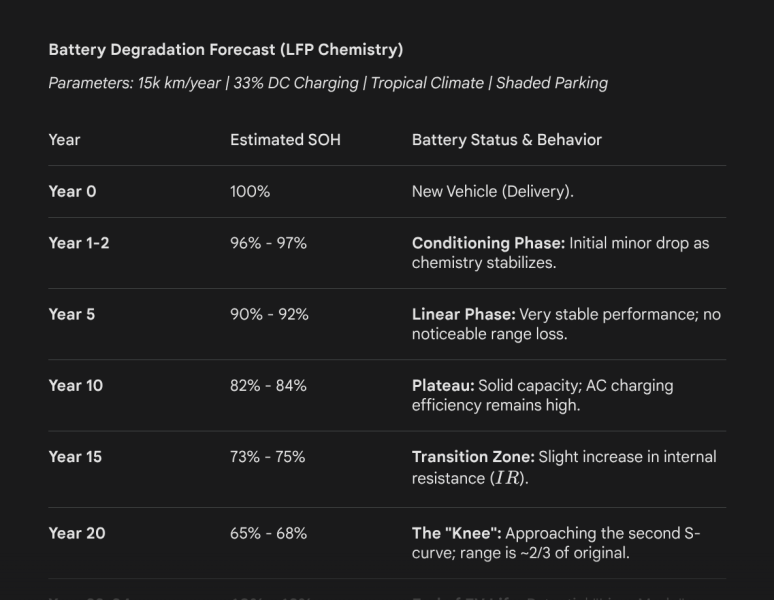Select the 73% - 75% value

(268, 457)
